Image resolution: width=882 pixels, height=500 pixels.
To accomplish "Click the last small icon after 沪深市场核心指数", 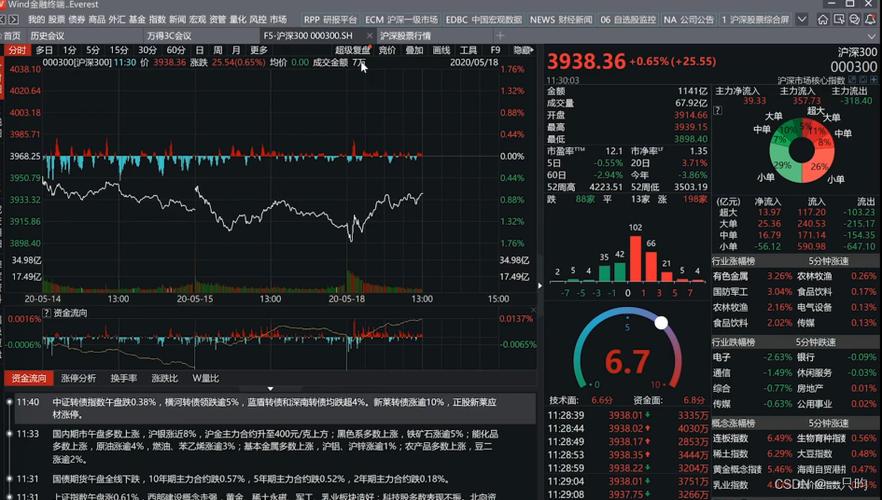I will 874,80.
